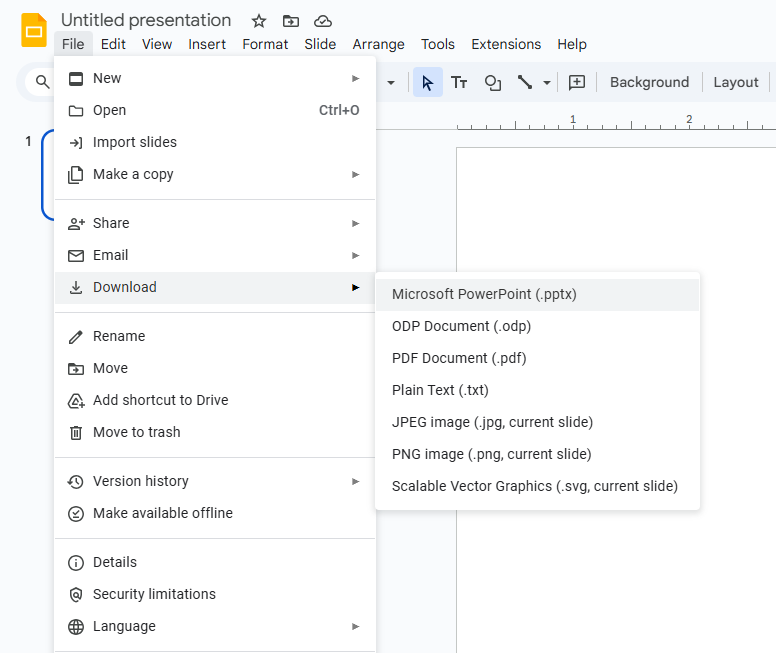Image resolution: width=776 pixels, height=653 pixels.
Task: Choose Rename from the File menu
Action: coord(215,336)
